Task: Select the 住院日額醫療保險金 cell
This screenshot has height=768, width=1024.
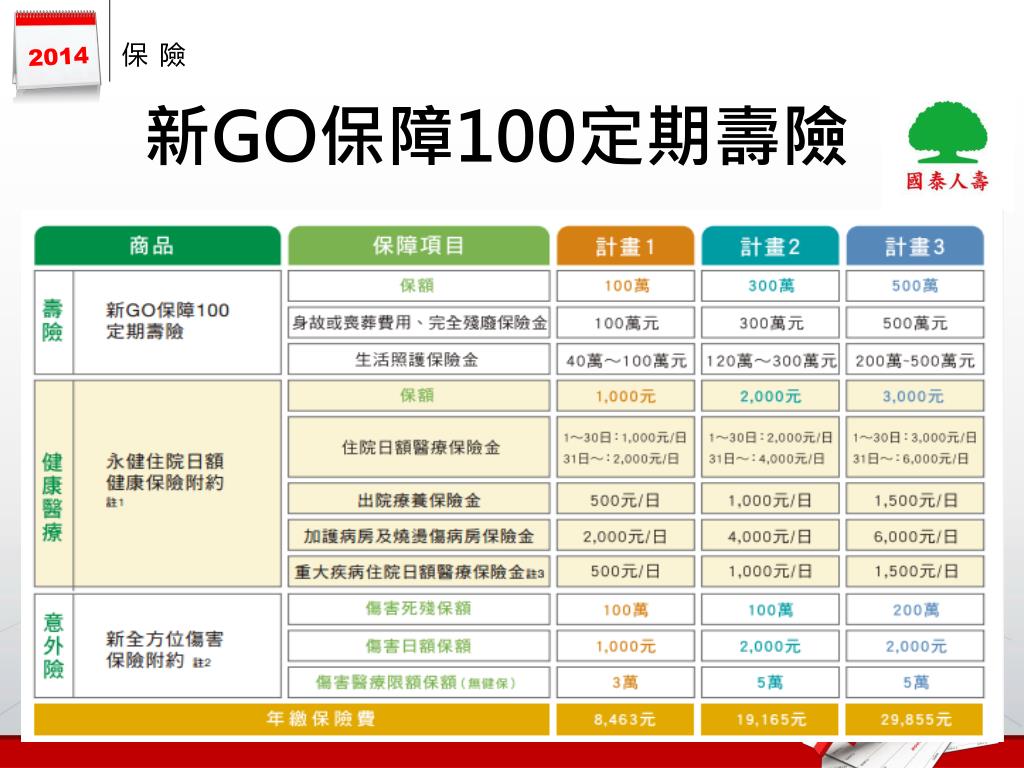Action: [419, 447]
